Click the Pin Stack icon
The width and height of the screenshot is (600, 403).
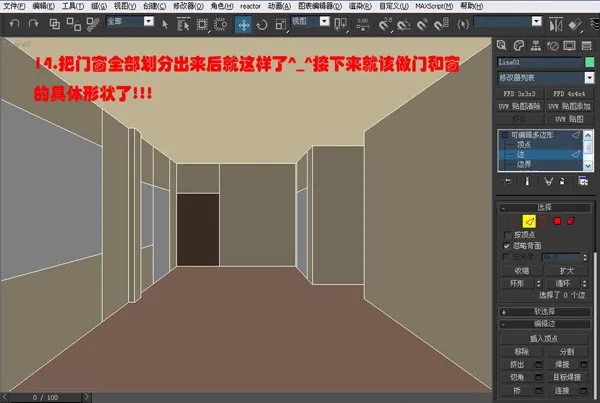tap(507, 181)
